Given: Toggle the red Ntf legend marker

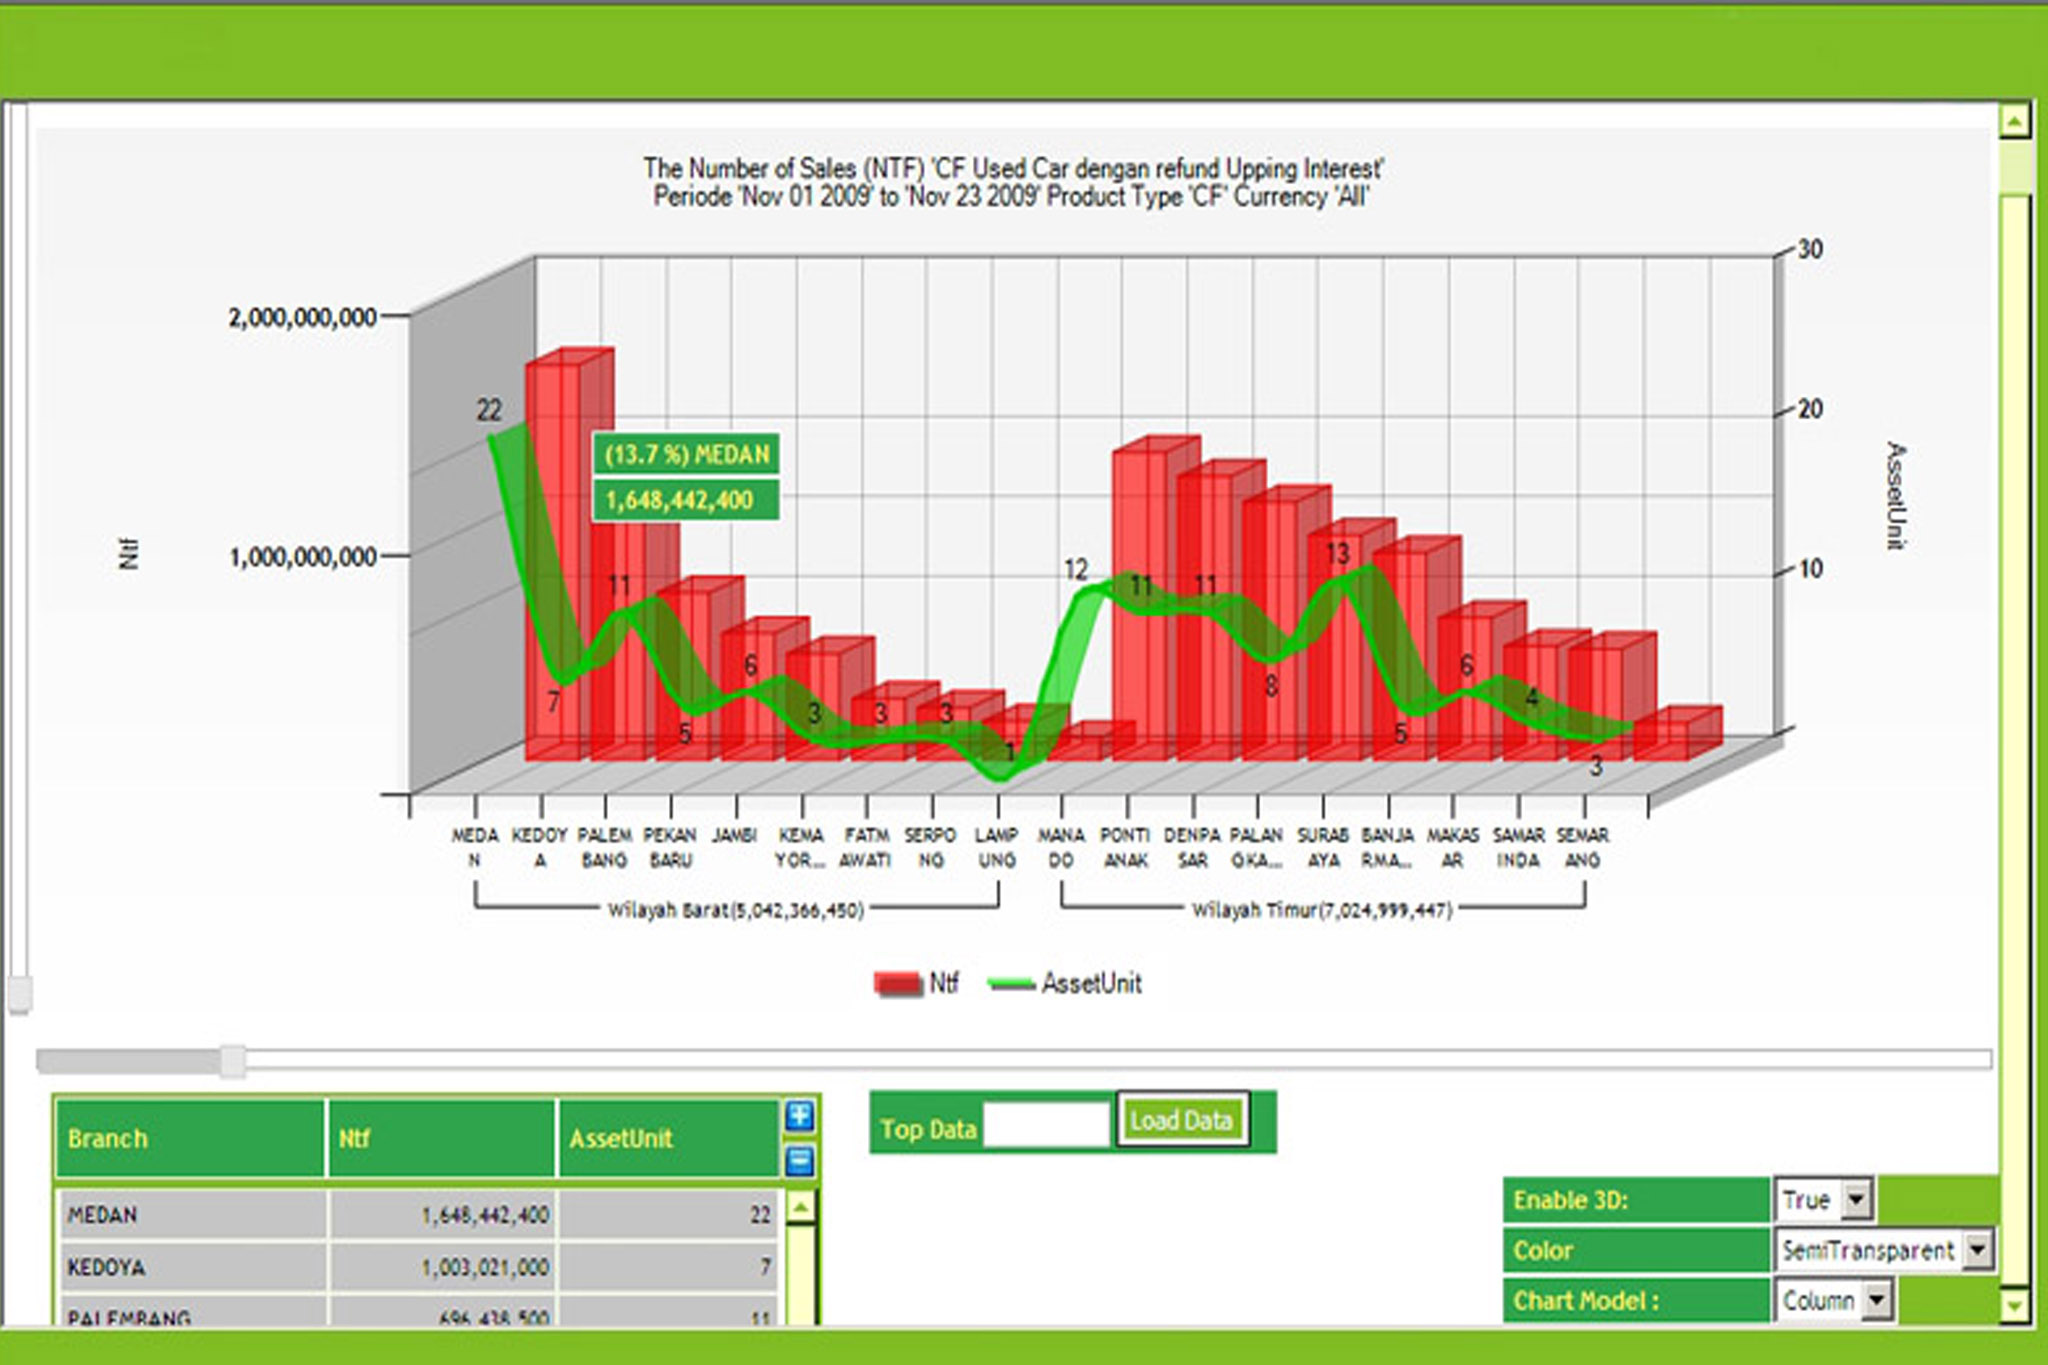Looking at the screenshot, I should click(897, 984).
